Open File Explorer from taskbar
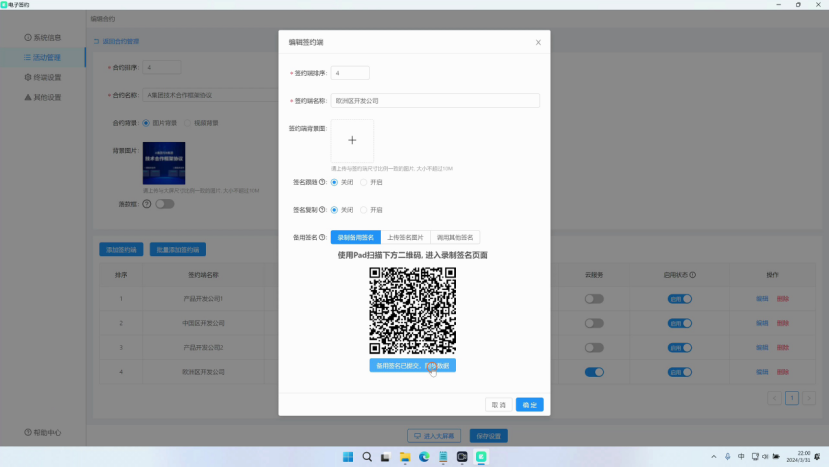Screen dimensions: 830x467 coord(405,457)
